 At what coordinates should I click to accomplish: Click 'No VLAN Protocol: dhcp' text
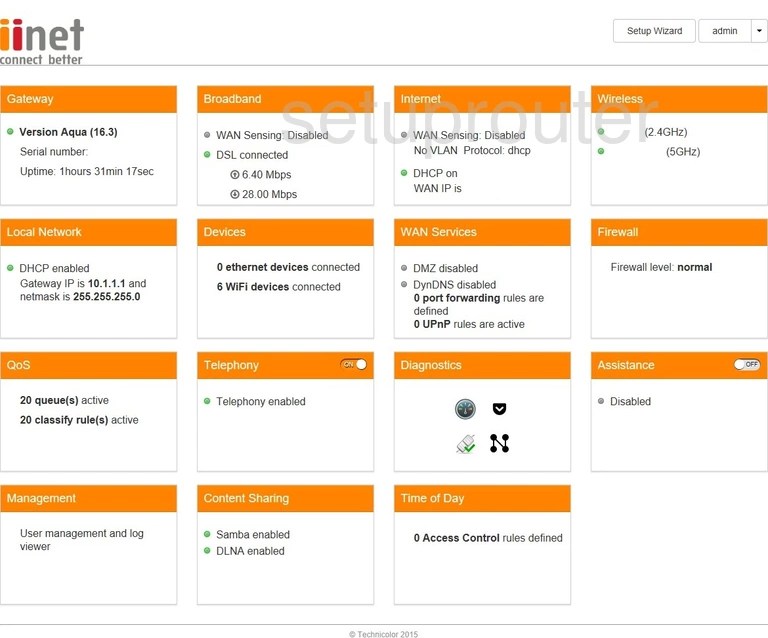pos(472,150)
